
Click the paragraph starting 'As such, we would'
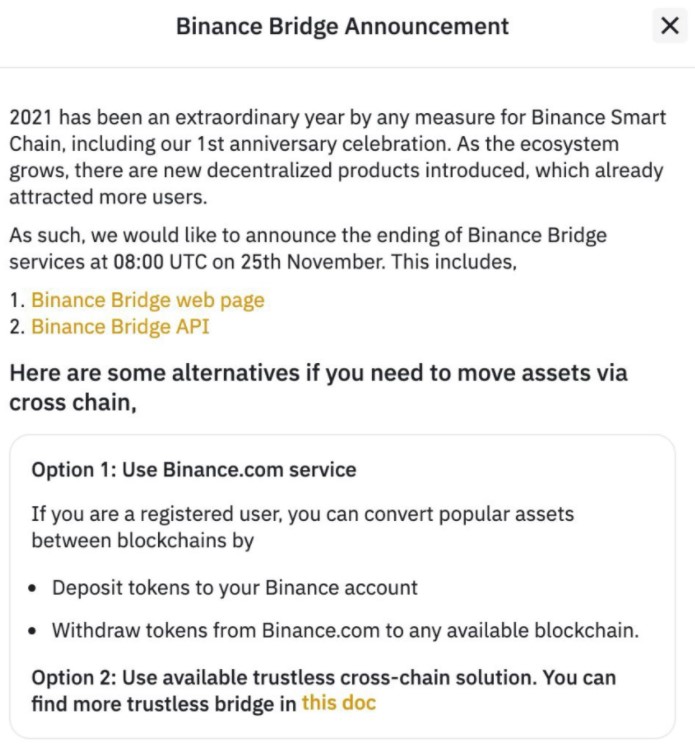coord(307,249)
